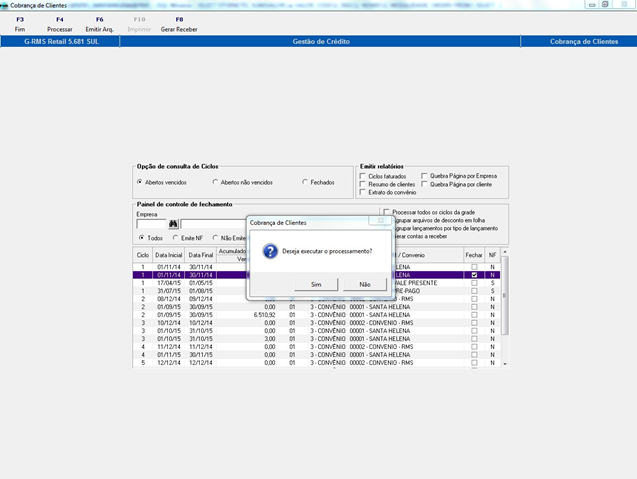Screen dimensions: 637x479
Task: Click the Data Final cell 12/12/14
Action: click(201, 362)
